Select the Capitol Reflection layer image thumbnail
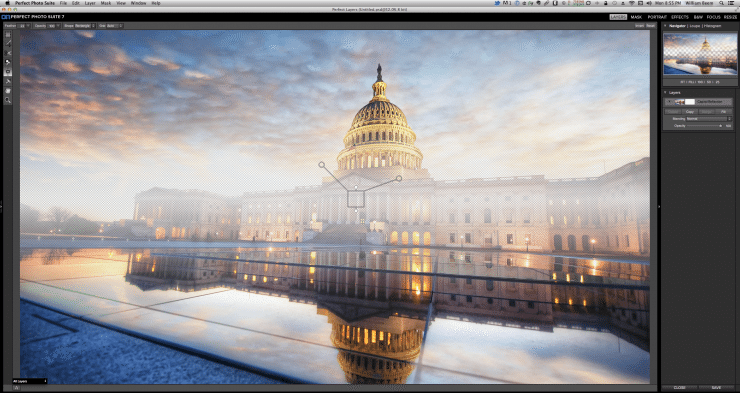The width and height of the screenshot is (740, 393). [x=680, y=102]
